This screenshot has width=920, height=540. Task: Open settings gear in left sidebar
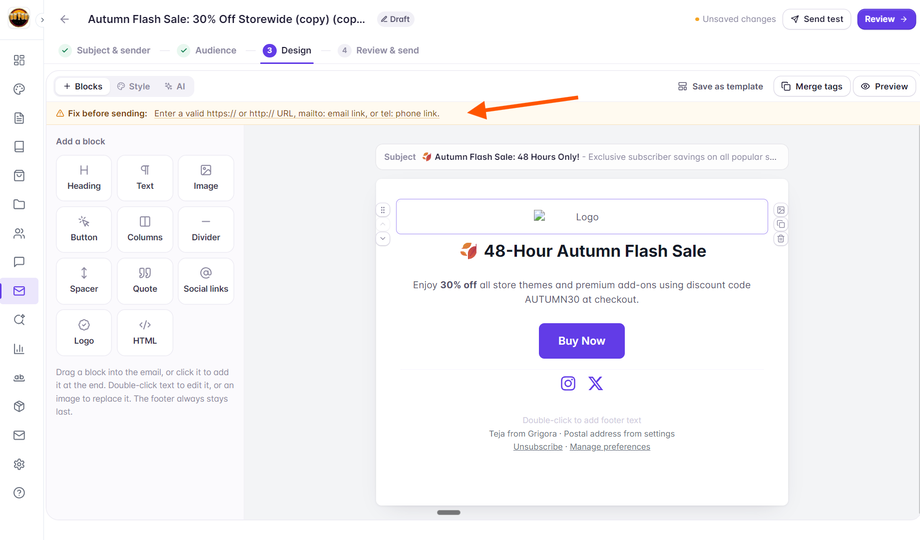pyautogui.click(x=19, y=464)
